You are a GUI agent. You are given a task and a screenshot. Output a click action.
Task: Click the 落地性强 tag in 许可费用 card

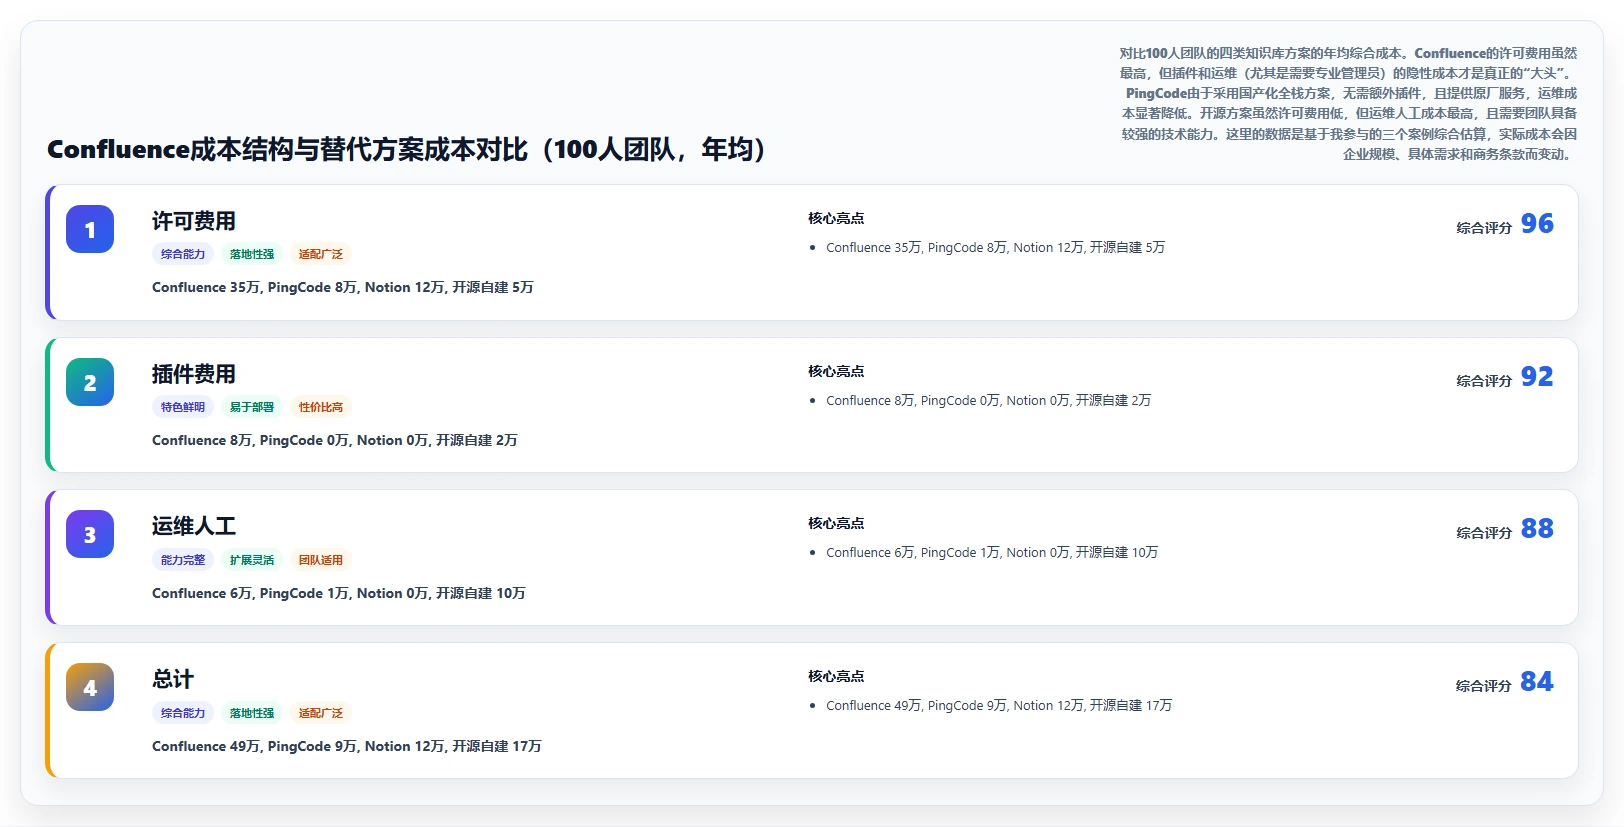point(252,254)
